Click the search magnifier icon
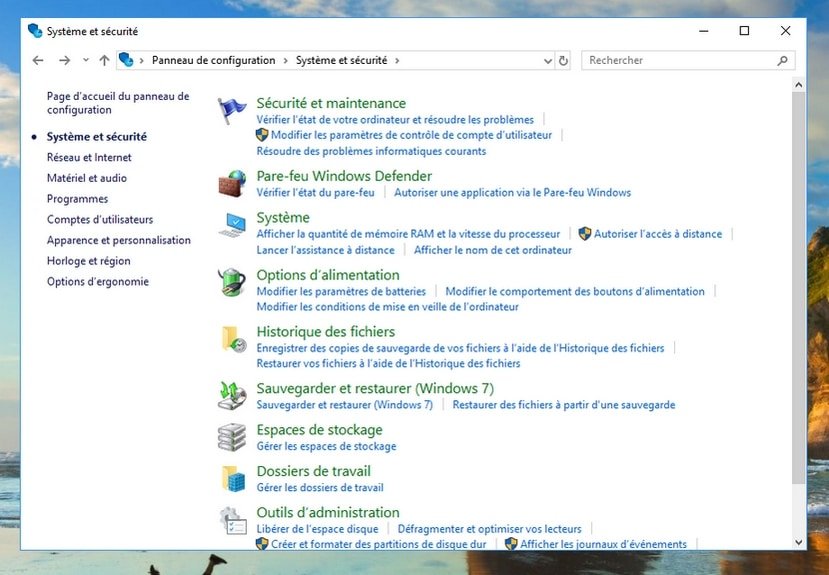Viewport: 829px width, 575px height. (782, 61)
